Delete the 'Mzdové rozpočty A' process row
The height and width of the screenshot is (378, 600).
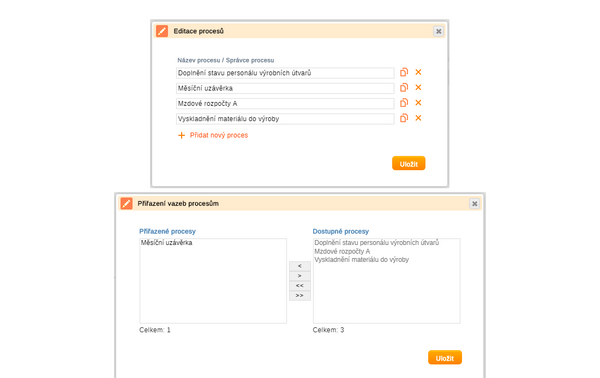[418, 103]
